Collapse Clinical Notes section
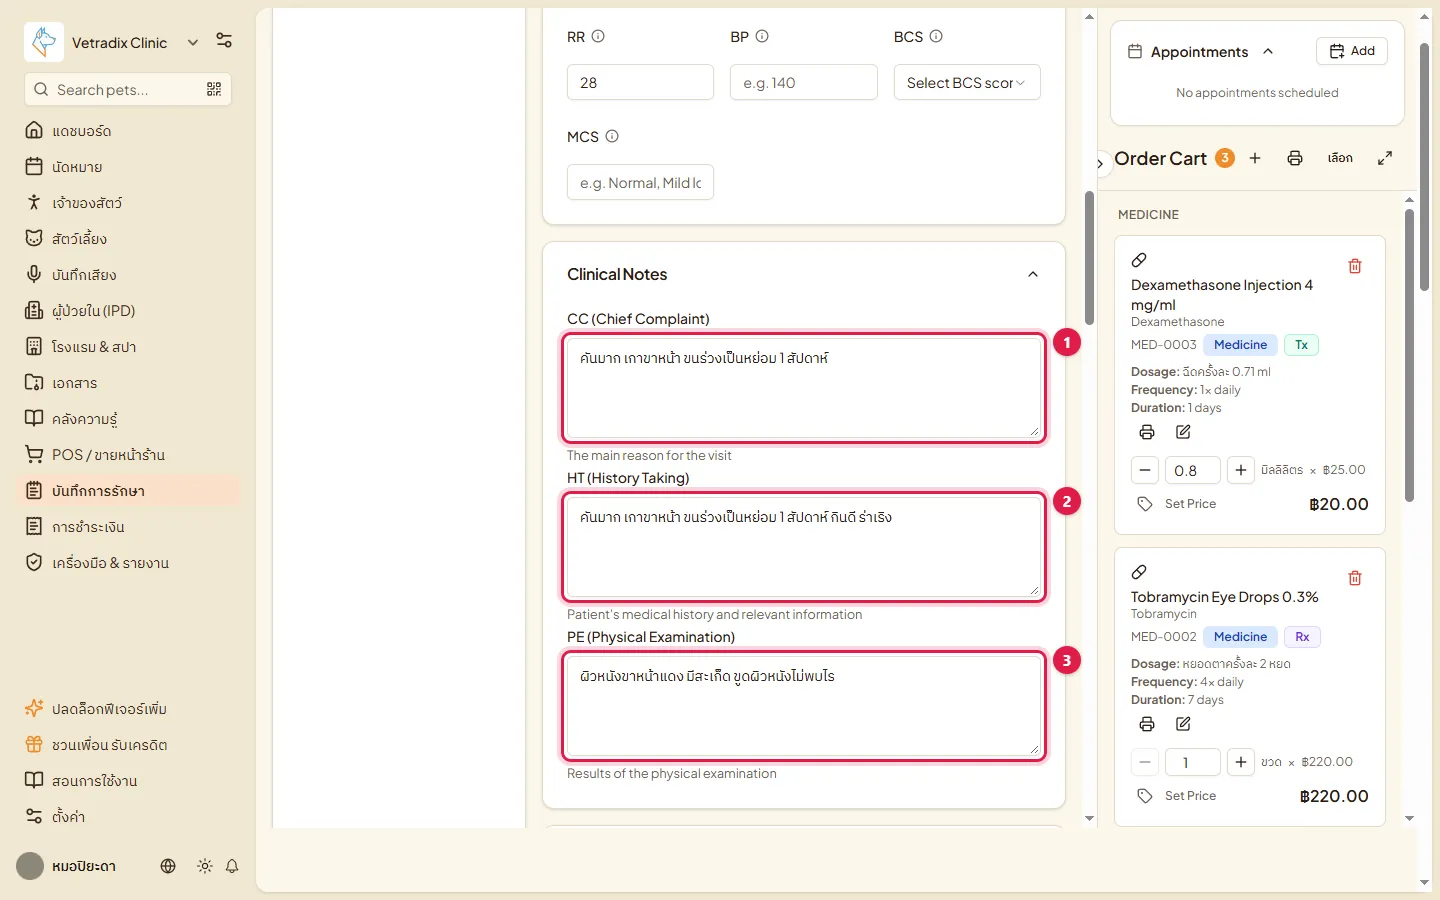The image size is (1440, 900). 1033,274
